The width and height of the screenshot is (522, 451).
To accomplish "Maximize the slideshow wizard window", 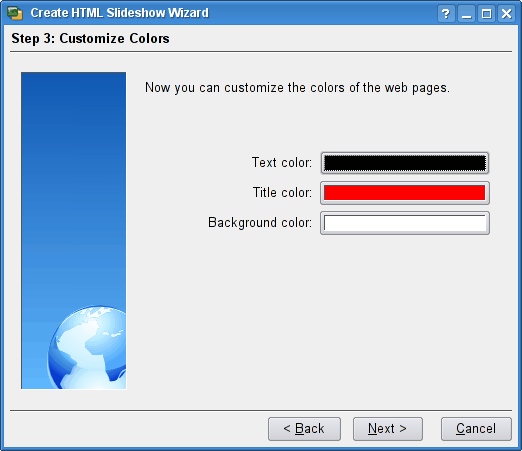I will pos(486,14).
